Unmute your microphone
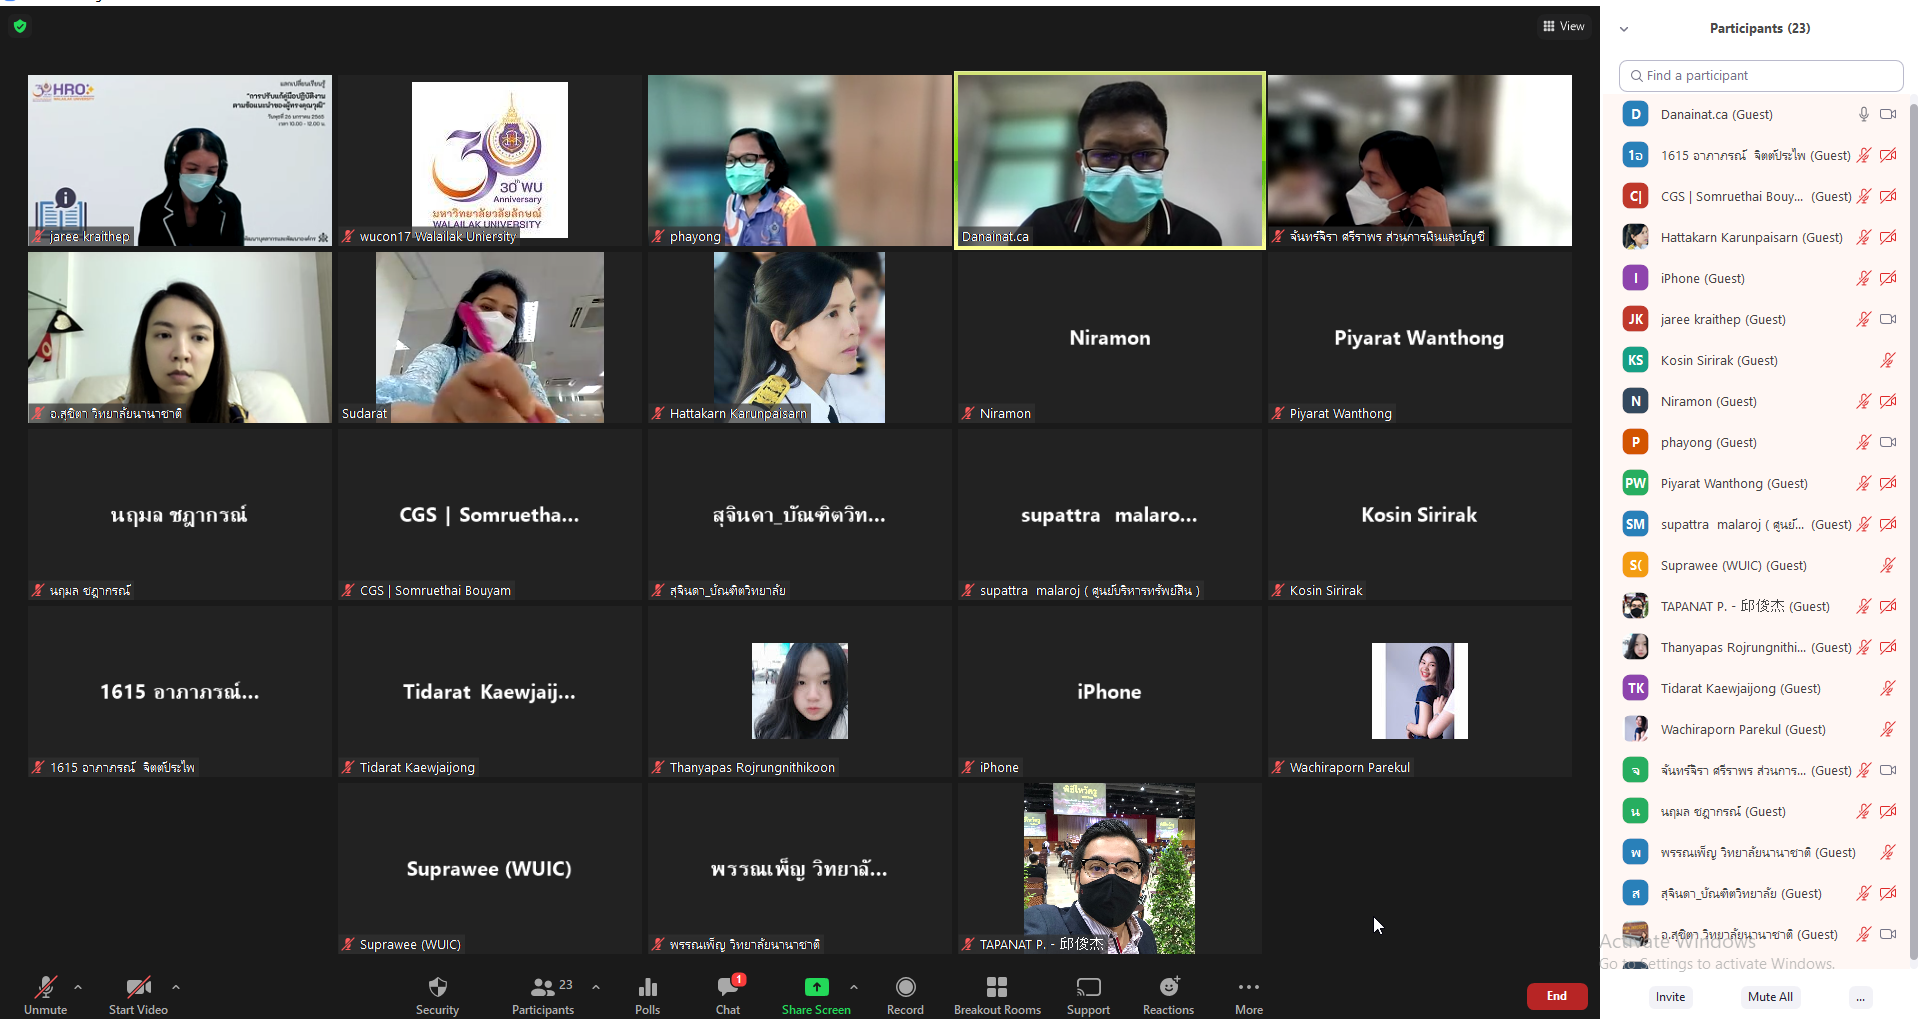 pyautogui.click(x=45, y=988)
